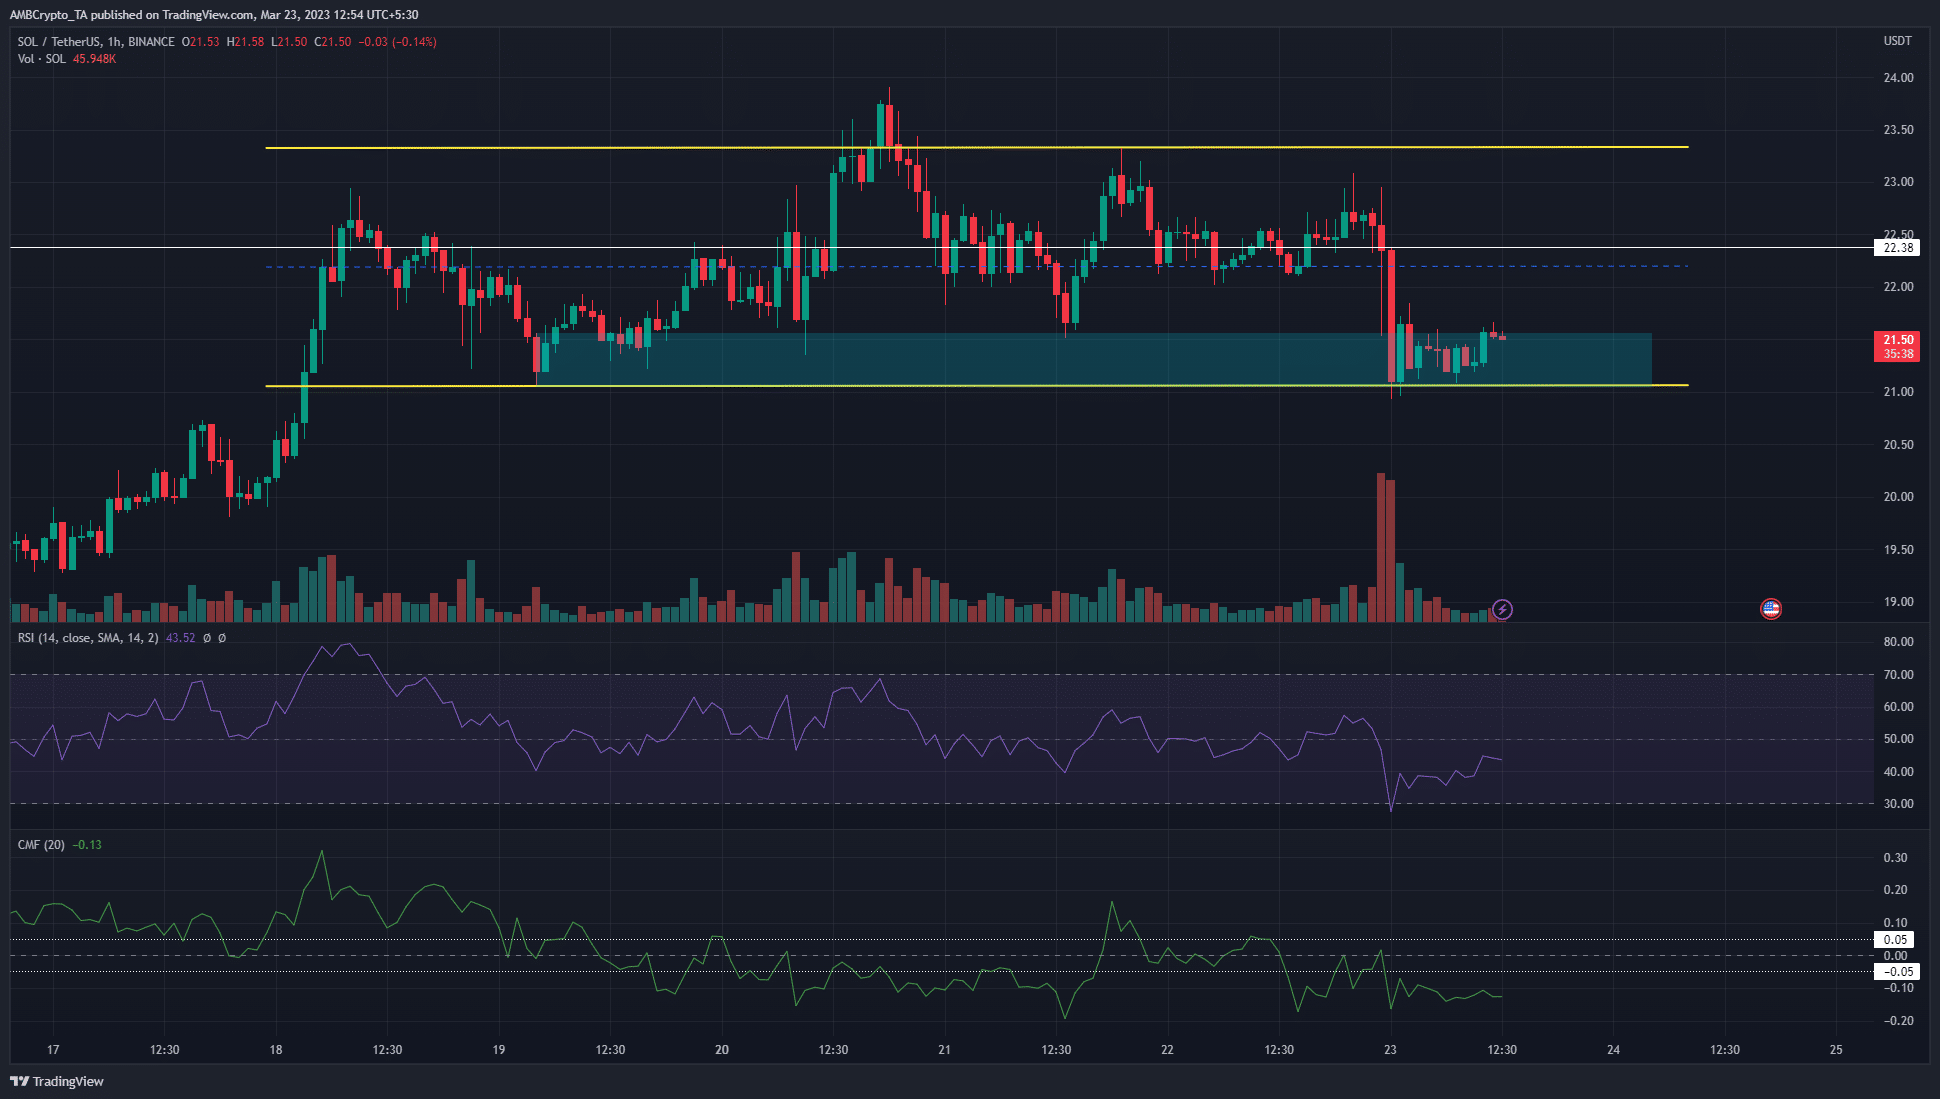
Task: Click the red 21.50 current price tag
Action: [x=1898, y=341]
